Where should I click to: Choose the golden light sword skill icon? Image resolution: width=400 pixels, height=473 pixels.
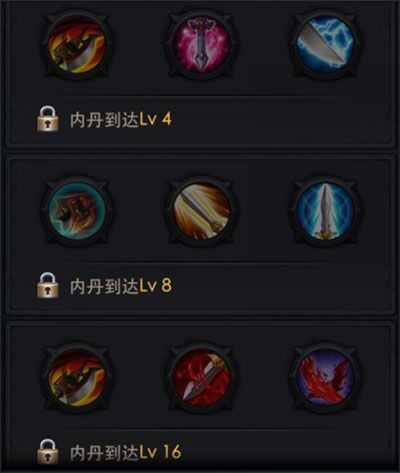coord(201,211)
